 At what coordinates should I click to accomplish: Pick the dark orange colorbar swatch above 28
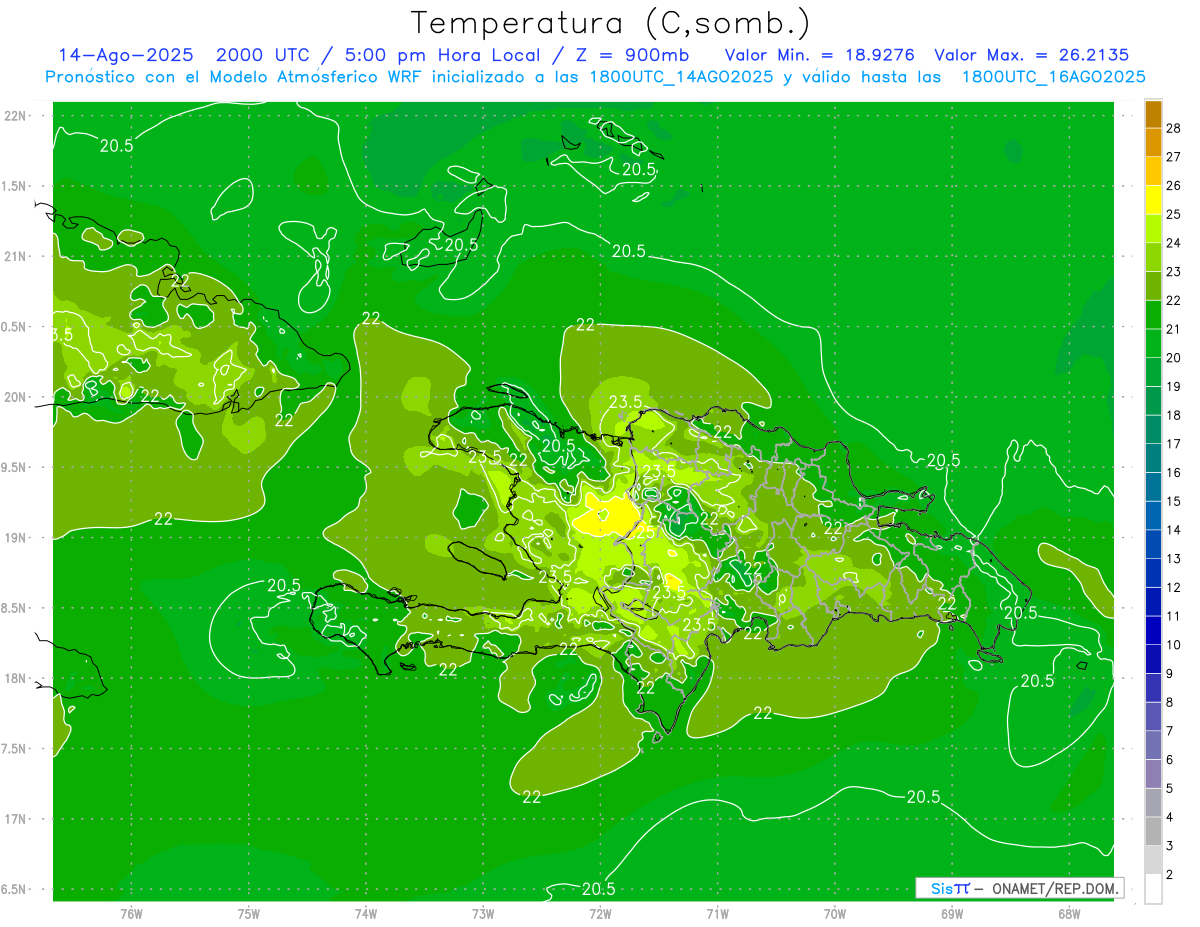[1153, 114]
